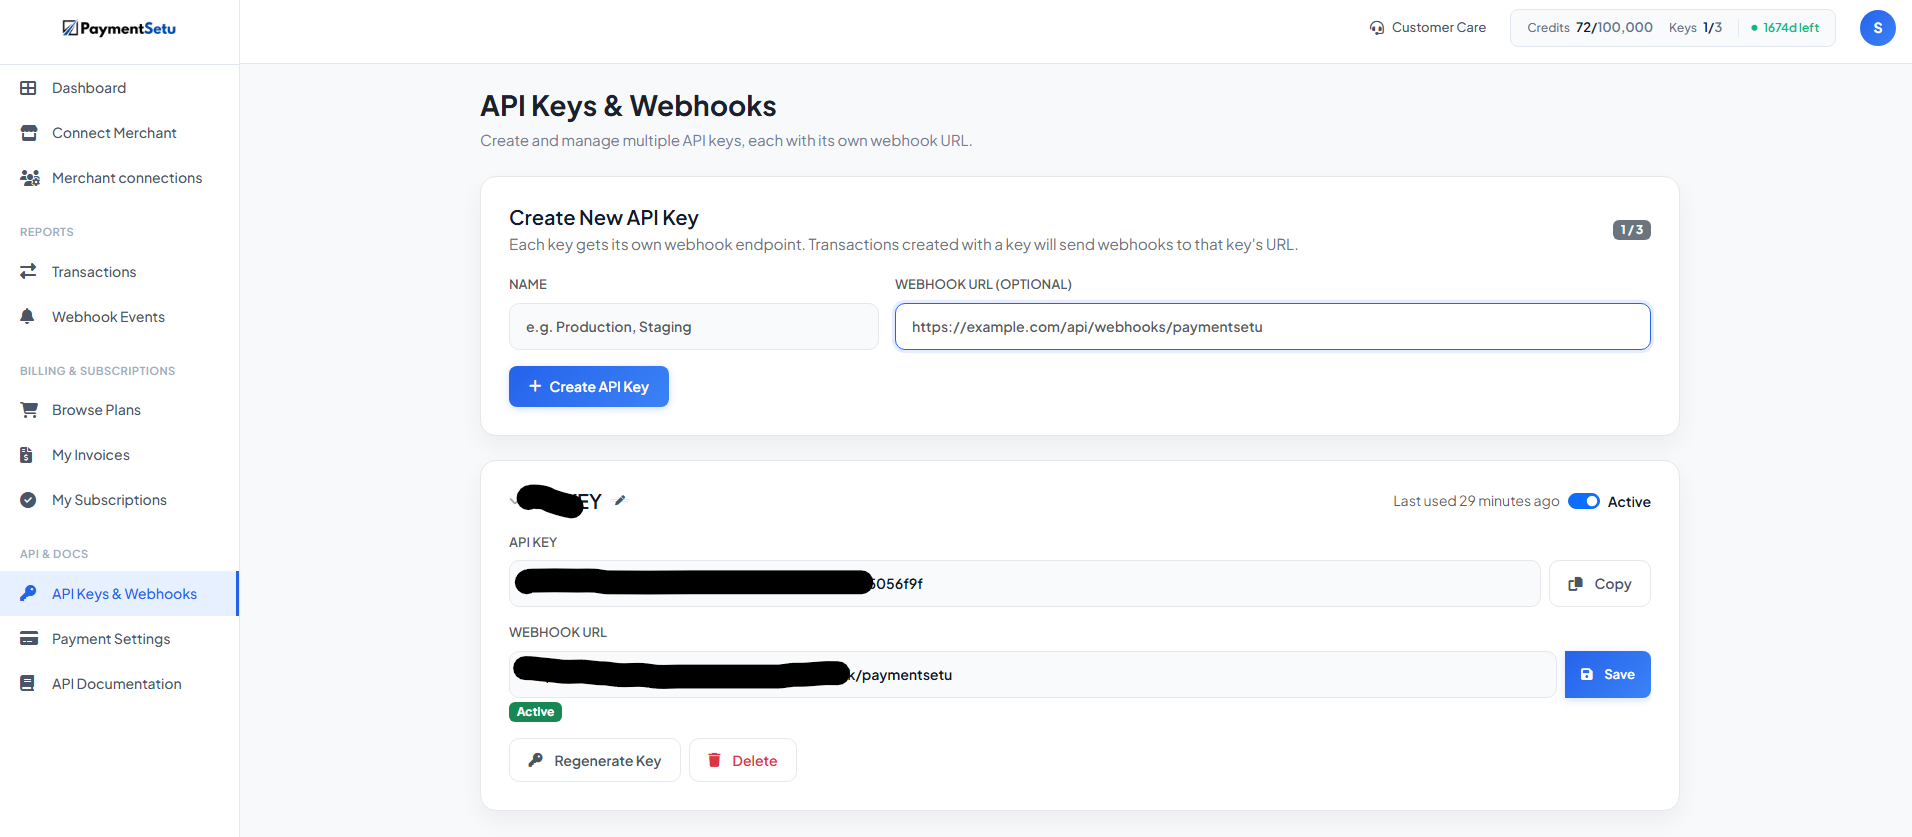Click the PaymentSetu logo
Screen dimensions: 1912x837
pos(119,28)
